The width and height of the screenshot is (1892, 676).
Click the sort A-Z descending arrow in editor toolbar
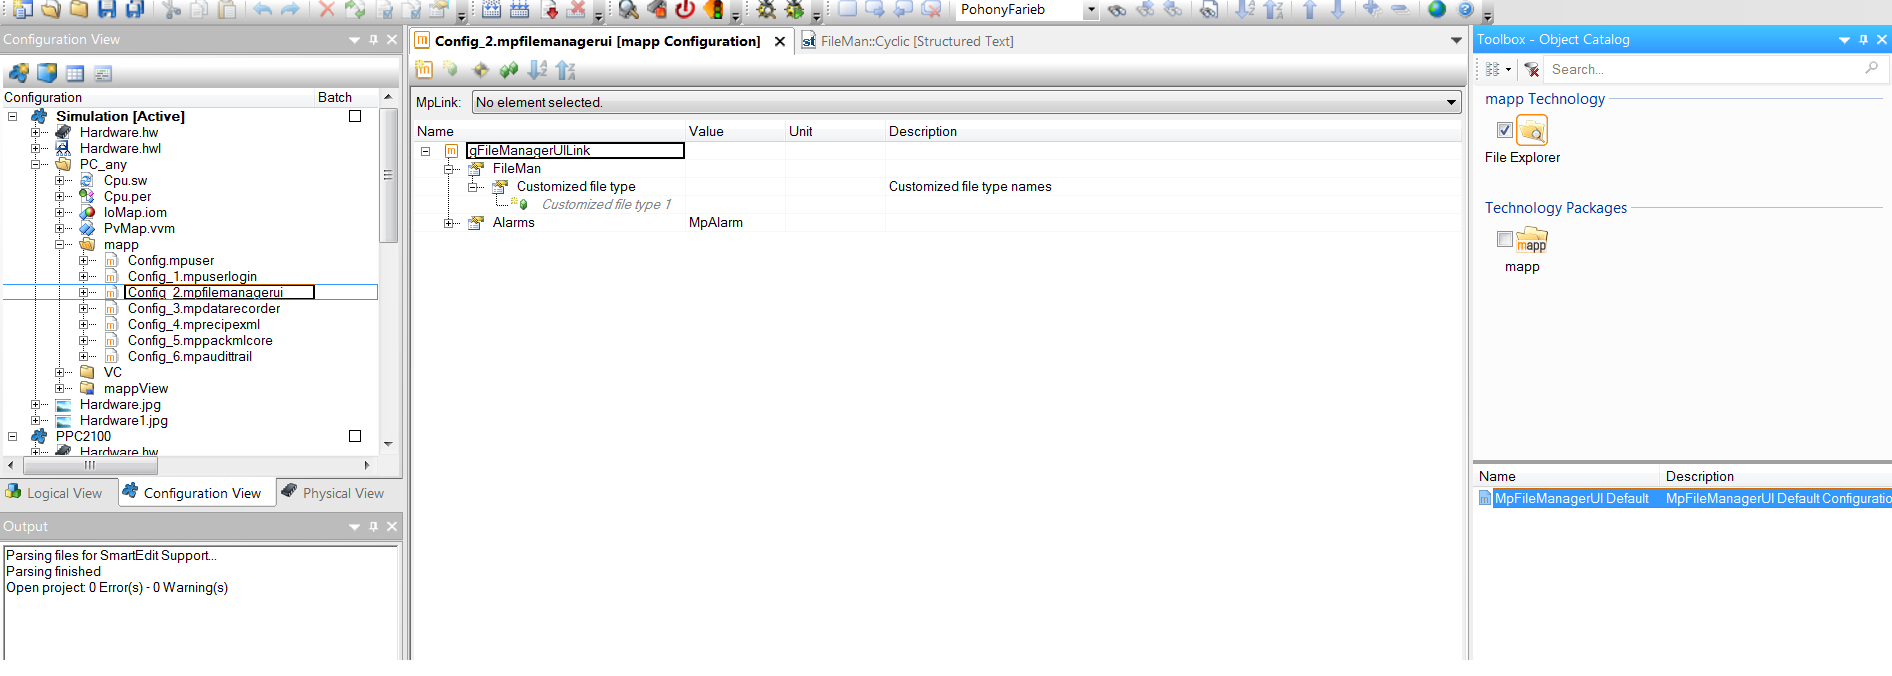point(537,69)
